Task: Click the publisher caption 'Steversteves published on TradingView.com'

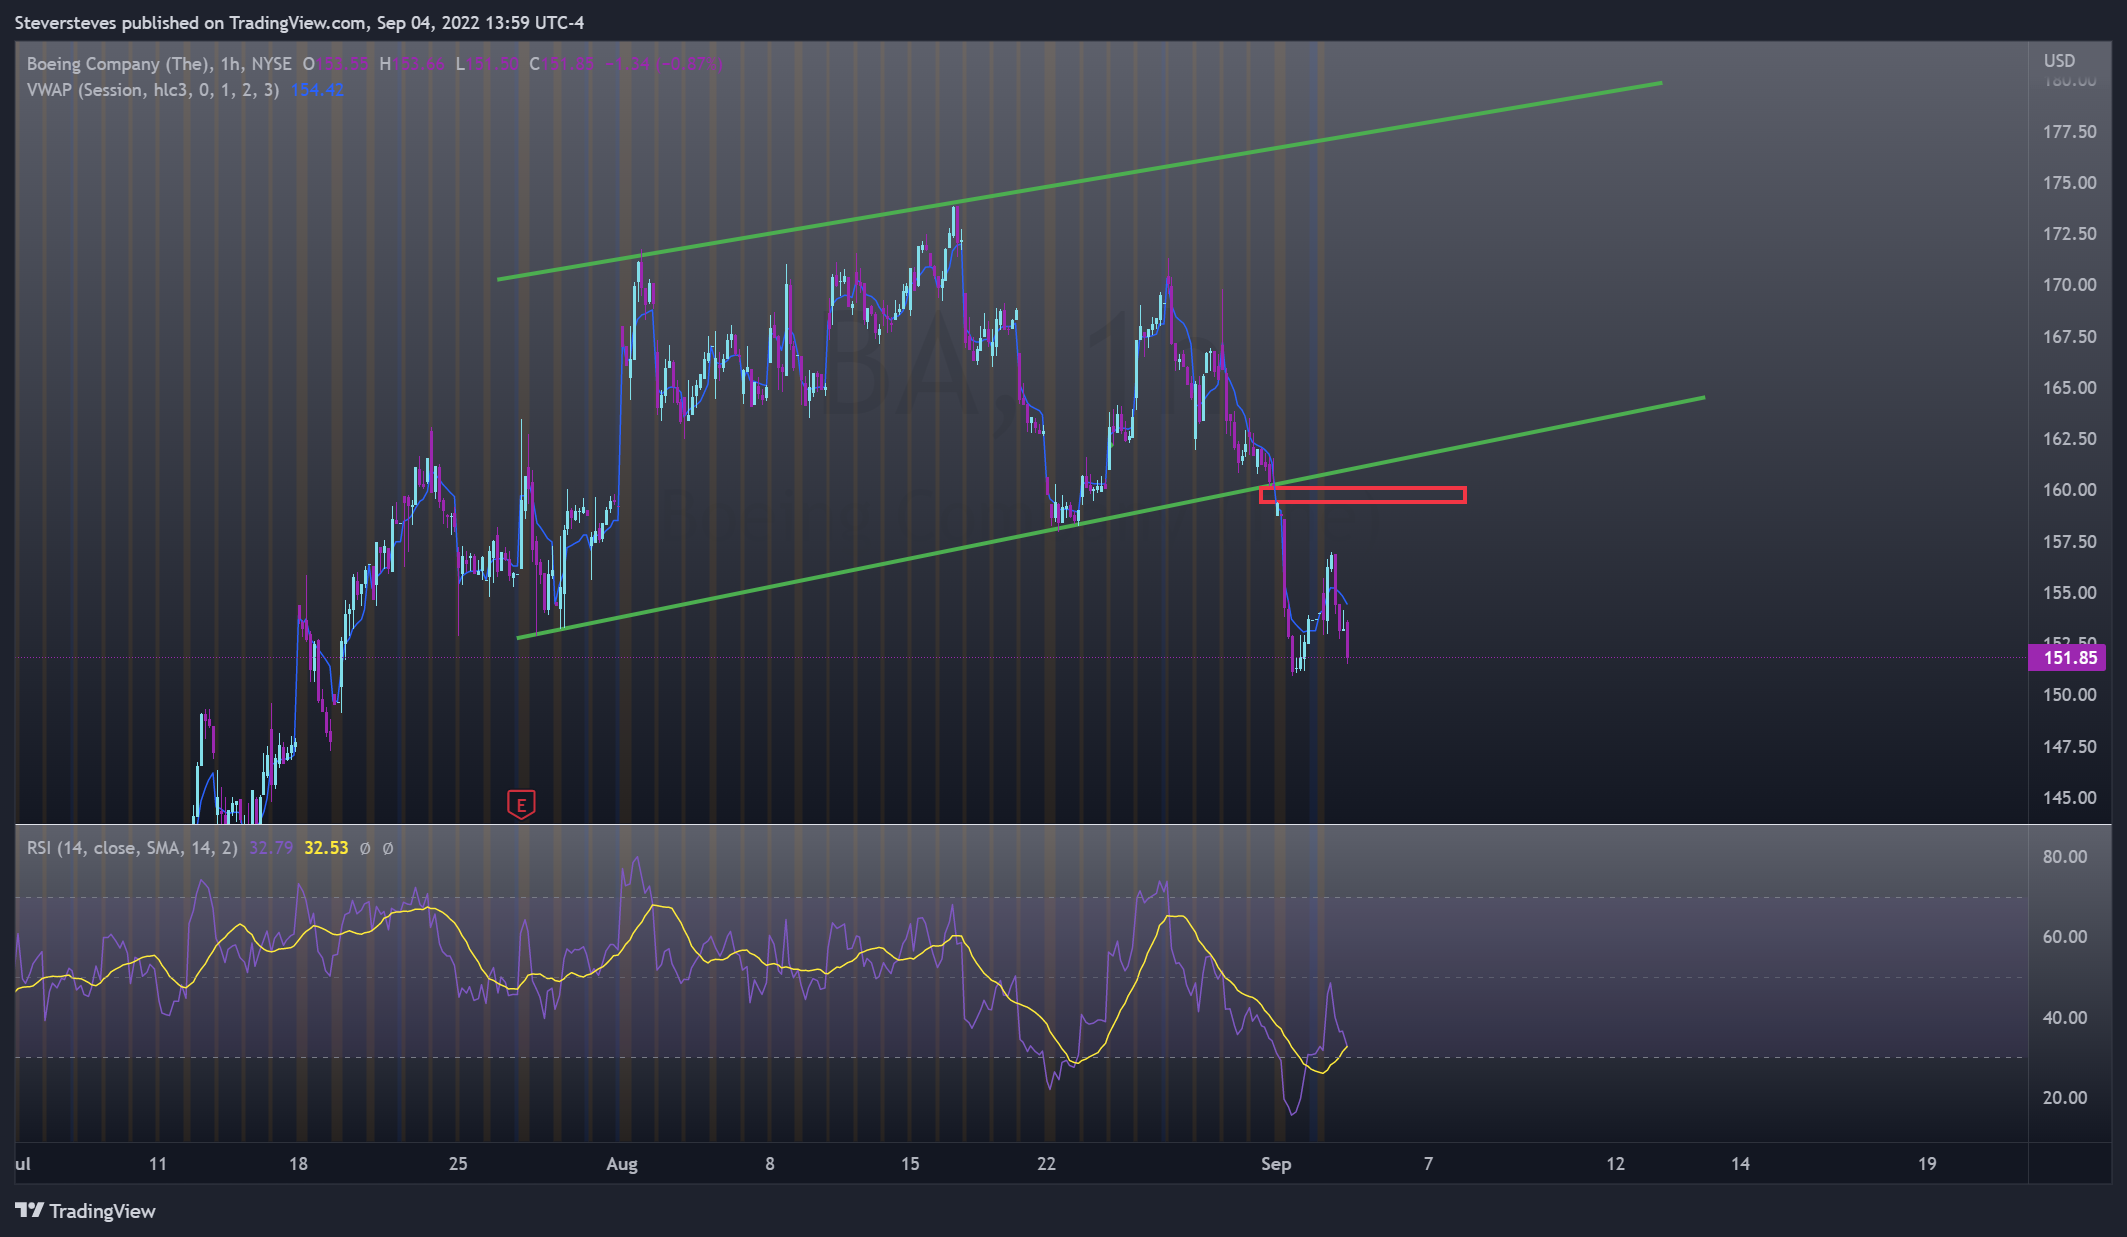Action: click(190, 23)
